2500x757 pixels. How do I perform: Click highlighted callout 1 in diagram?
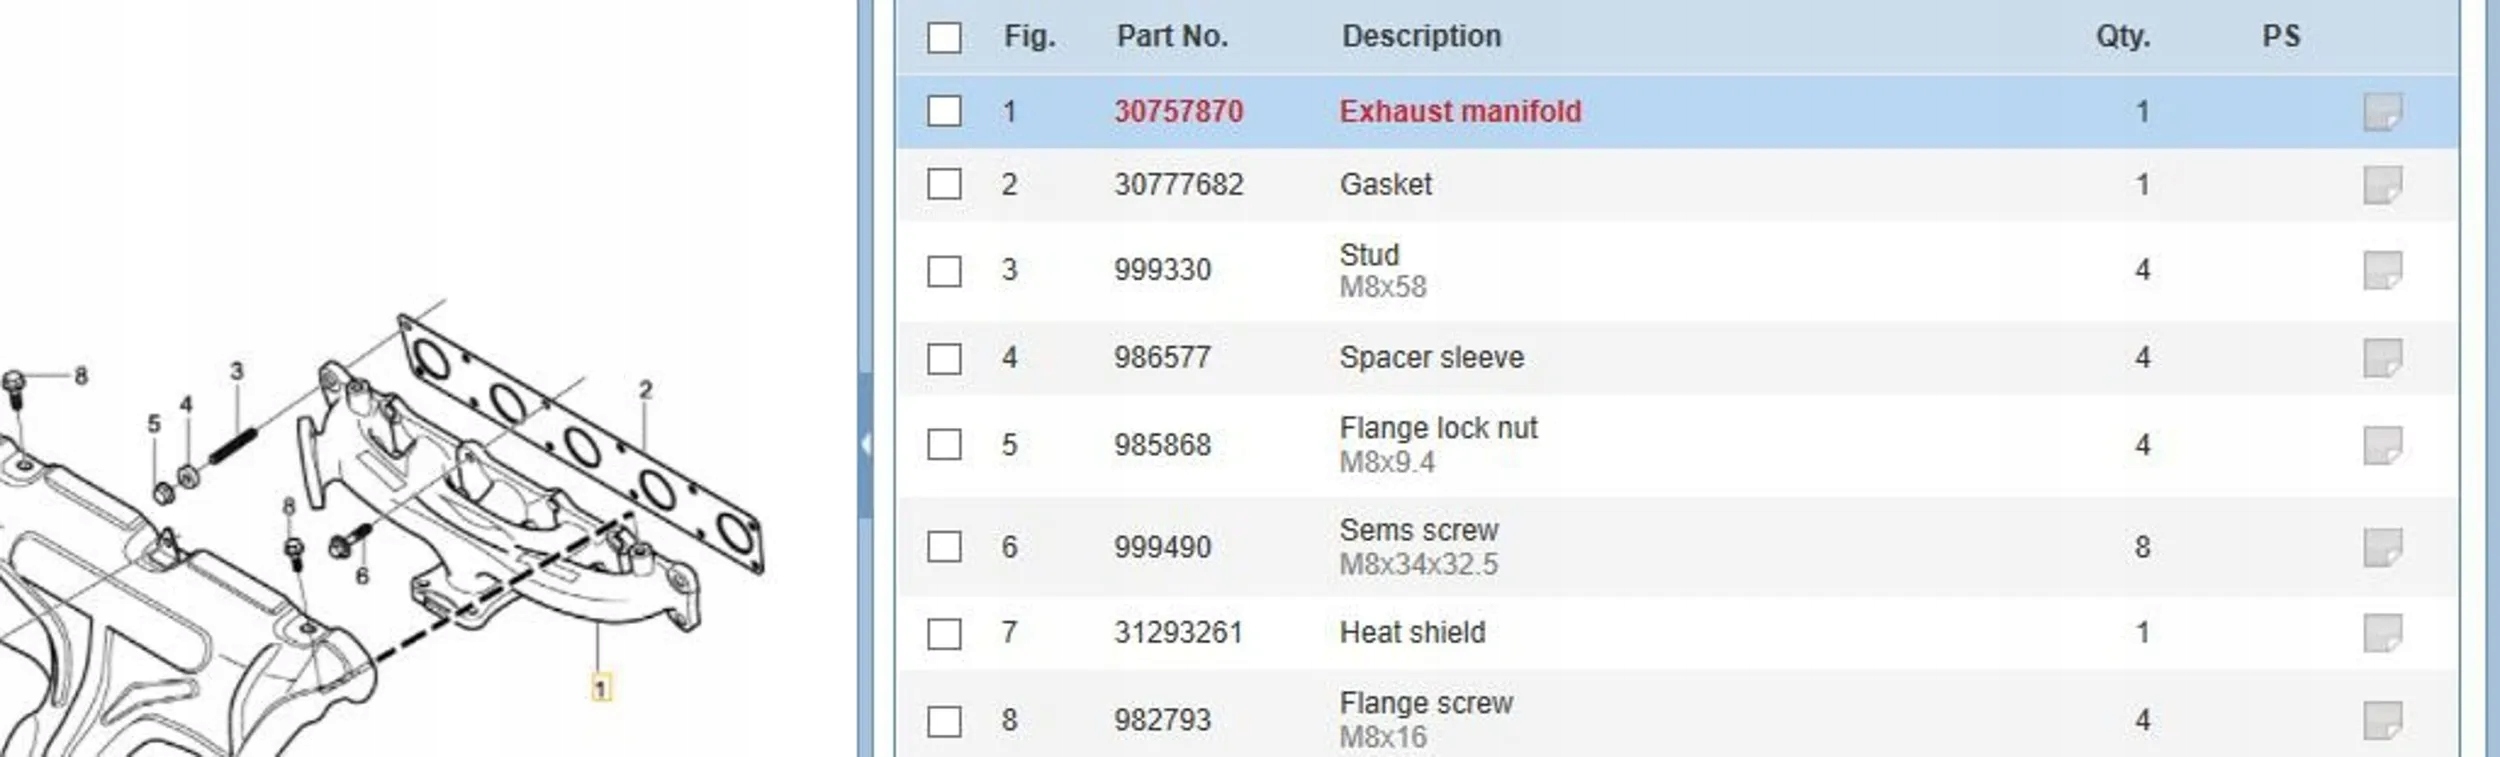coord(601,688)
